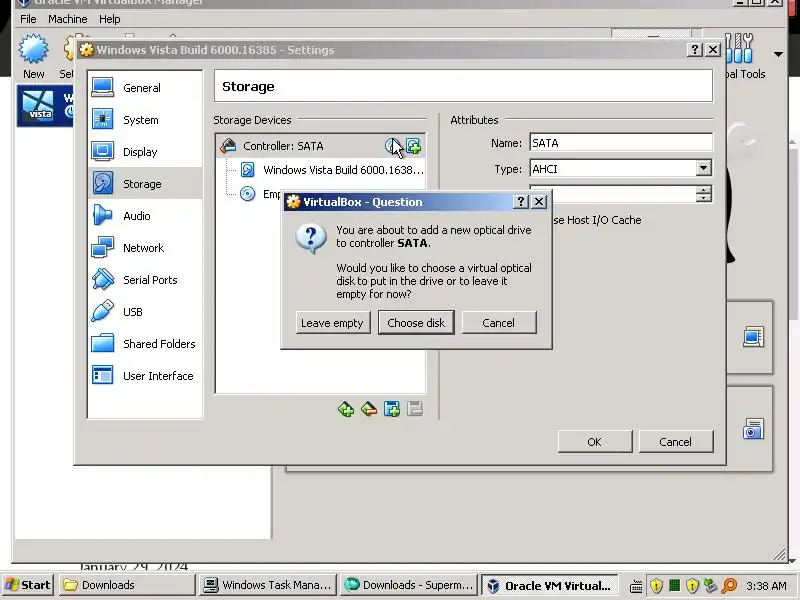Click the green square icon in system tray
This screenshot has height=600, width=800.
click(674, 585)
